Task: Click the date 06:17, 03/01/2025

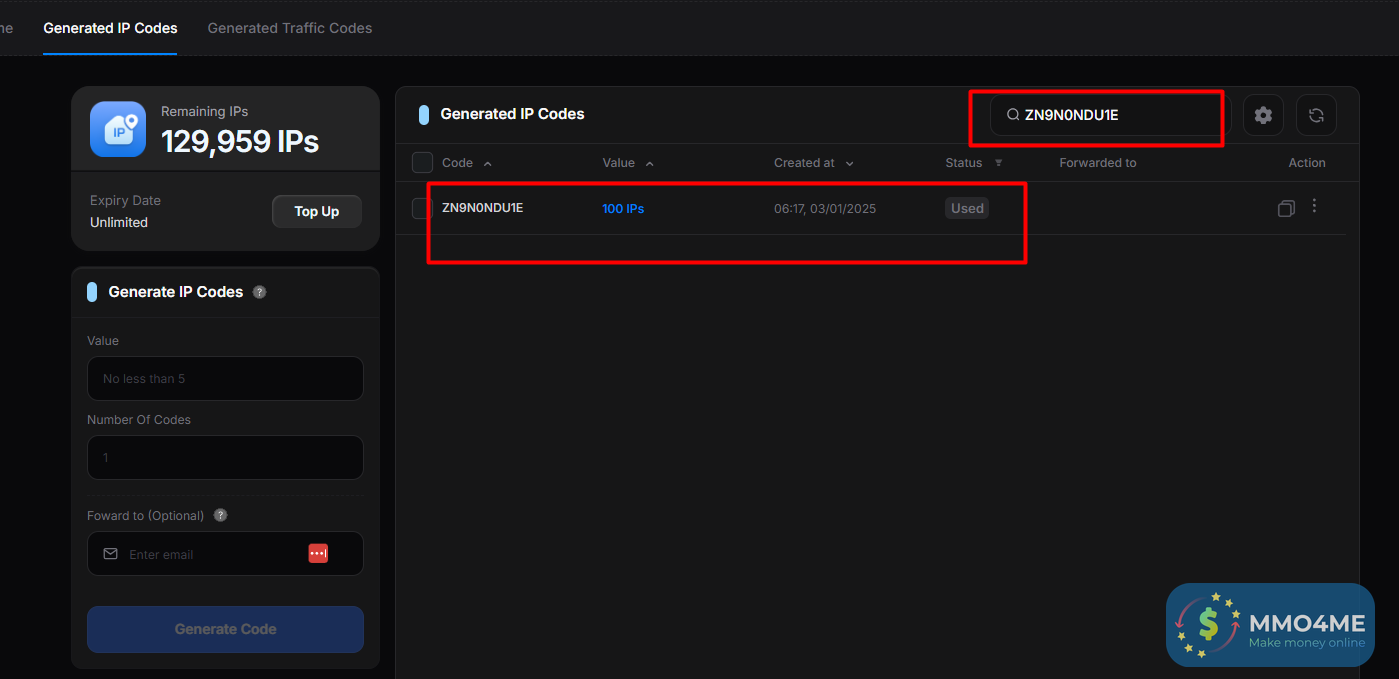Action: click(825, 209)
